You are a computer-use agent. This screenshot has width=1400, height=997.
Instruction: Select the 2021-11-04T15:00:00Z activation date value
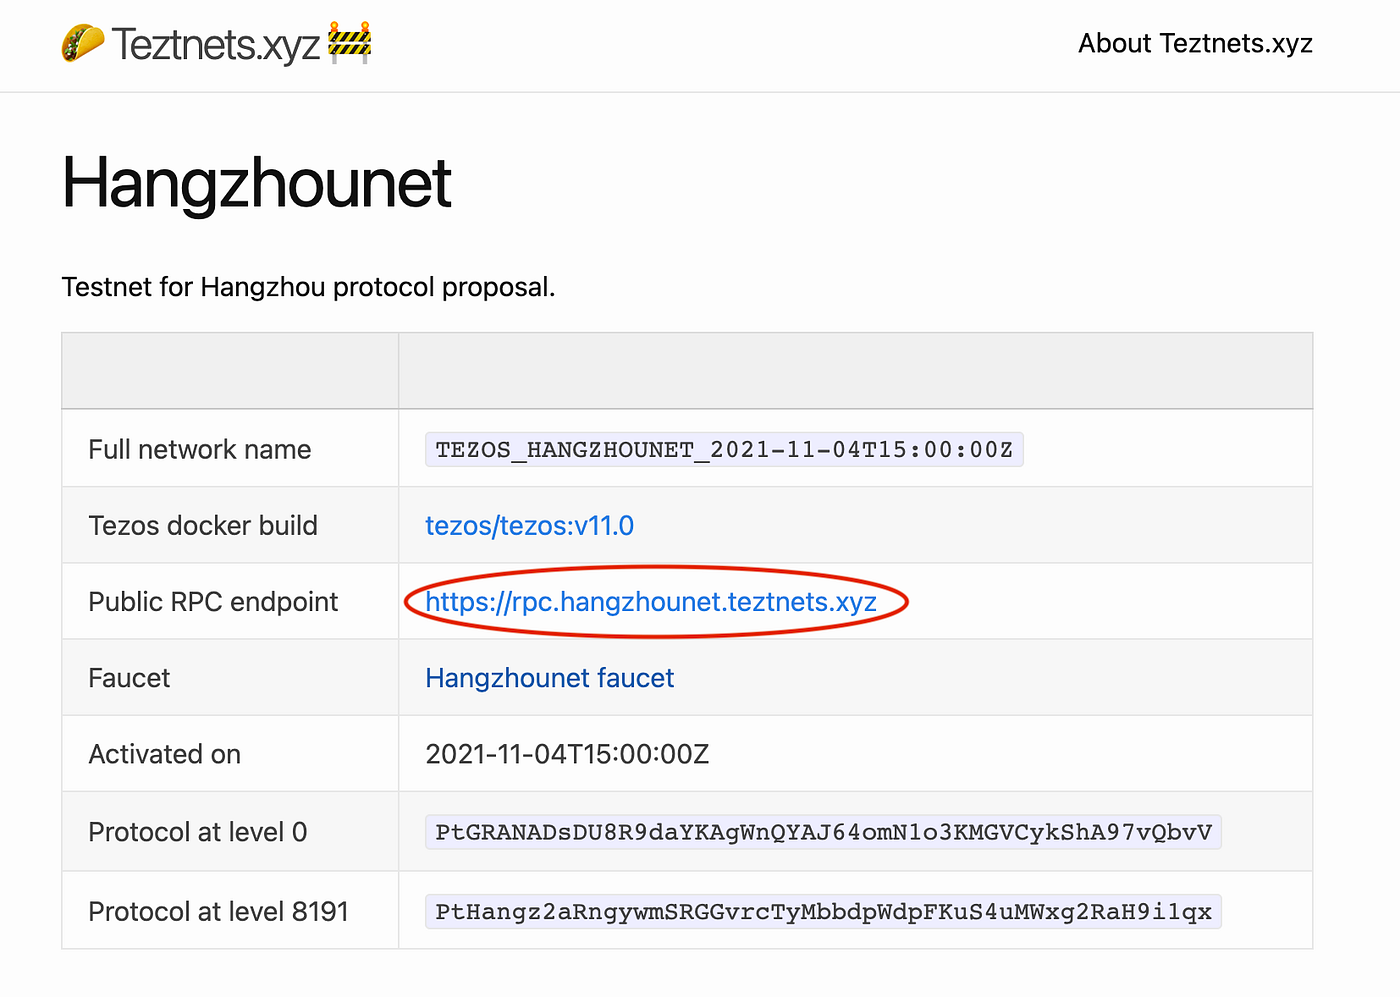coord(567,754)
